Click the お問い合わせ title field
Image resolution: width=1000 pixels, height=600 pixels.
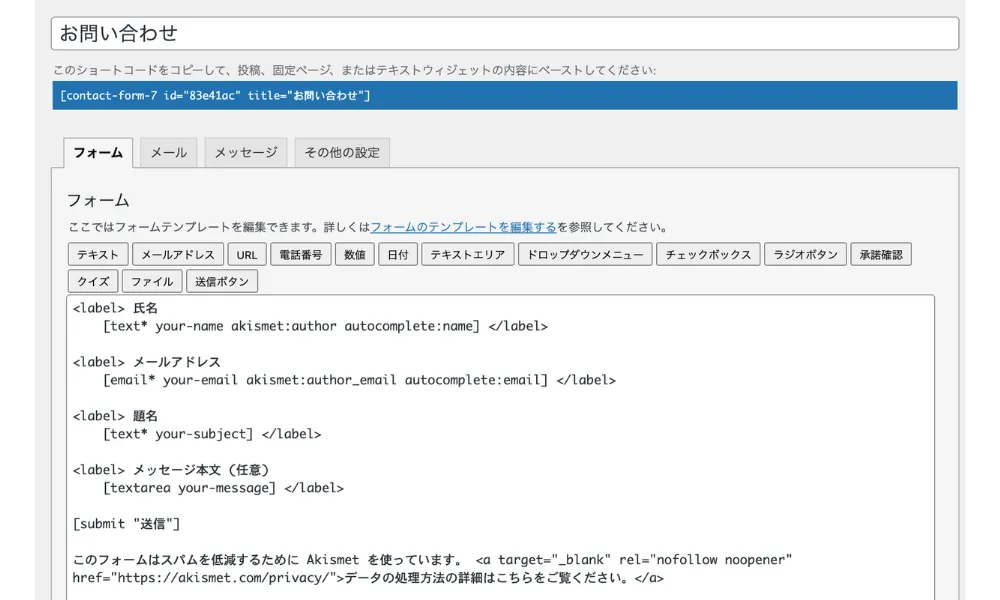click(500, 32)
